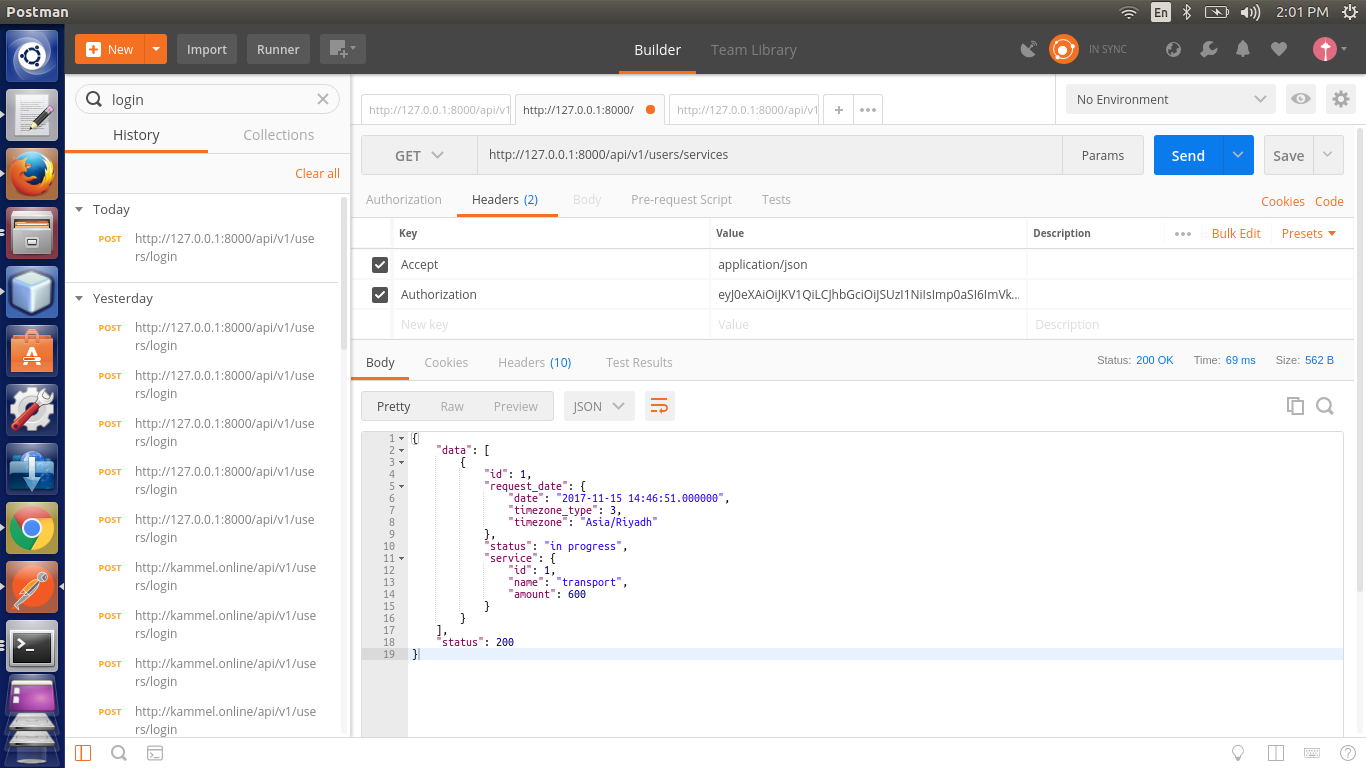Open the notifications bell icon
The image size is (1366, 768).
(1243, 49)
